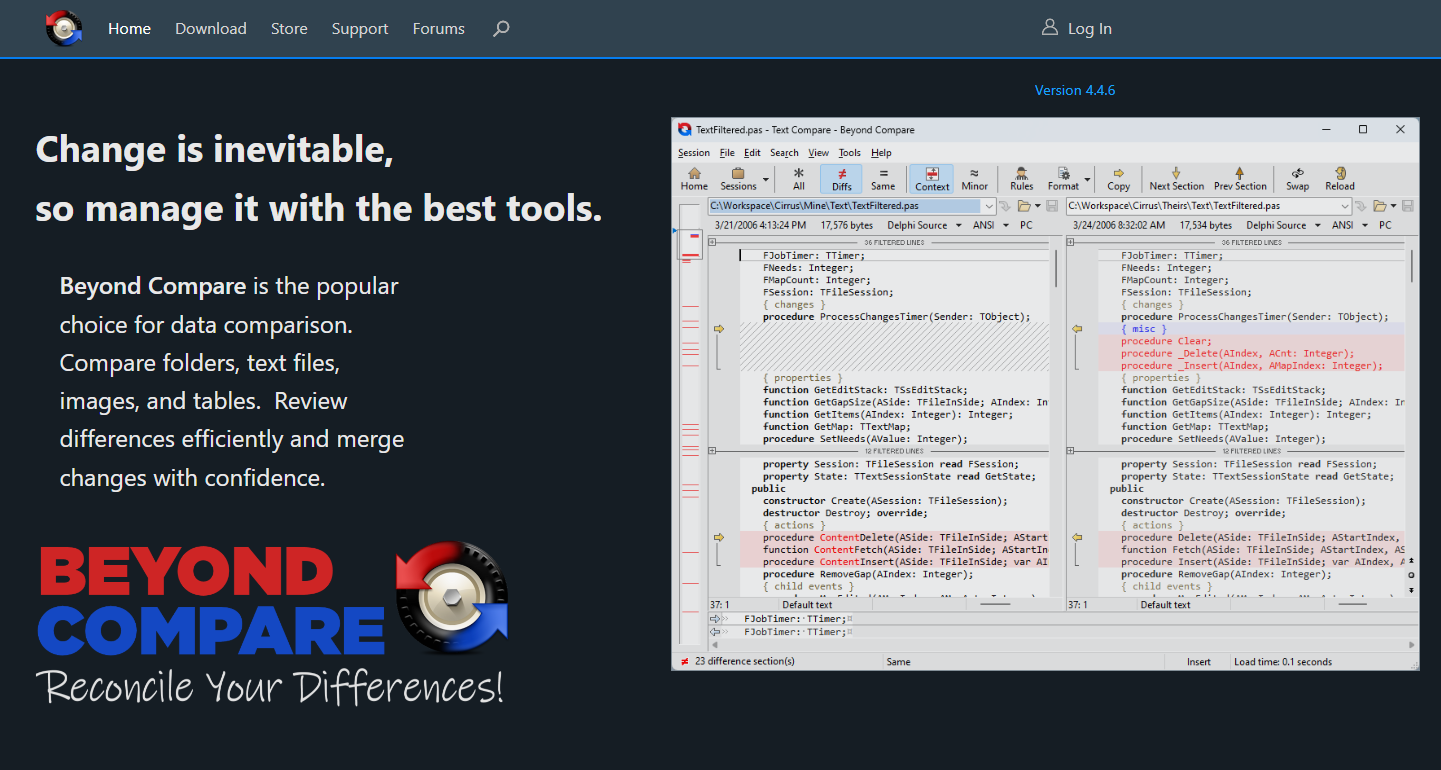This screenshot has width=1441, height=770.
Task: Click the left pane save disk icon
Action: [1052, 206]
